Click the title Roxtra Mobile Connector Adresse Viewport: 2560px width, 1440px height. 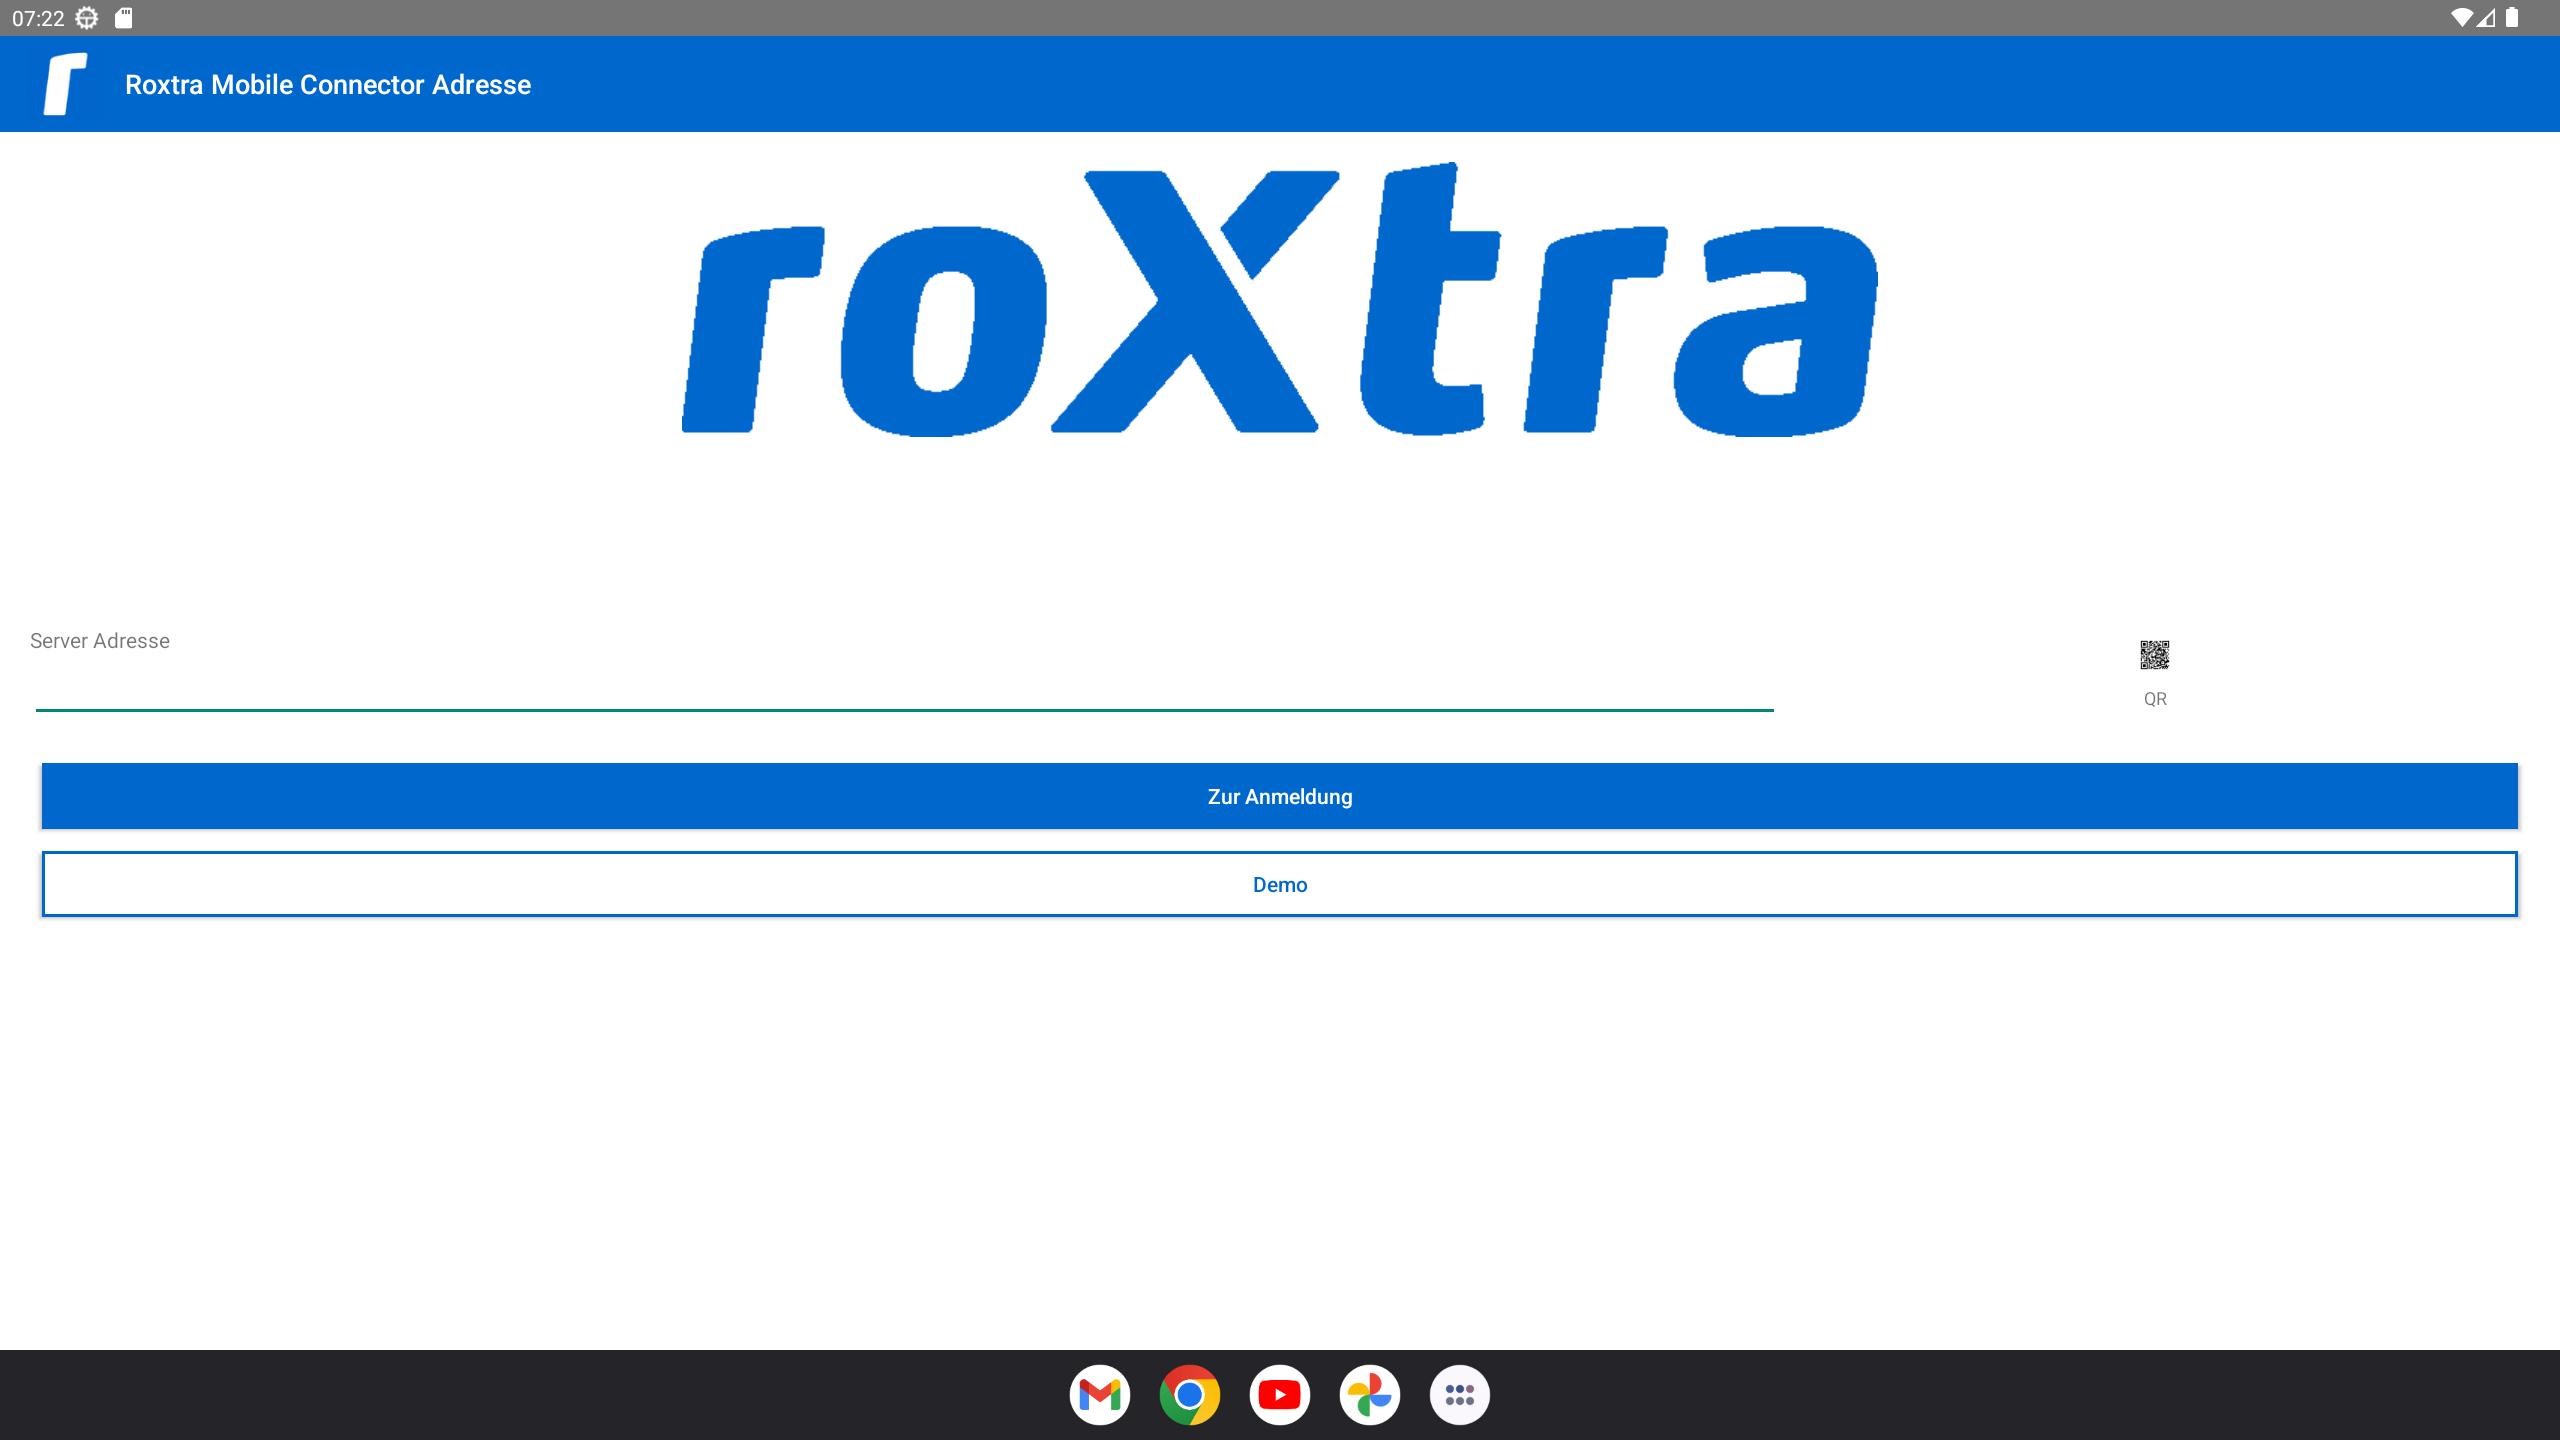328,85
